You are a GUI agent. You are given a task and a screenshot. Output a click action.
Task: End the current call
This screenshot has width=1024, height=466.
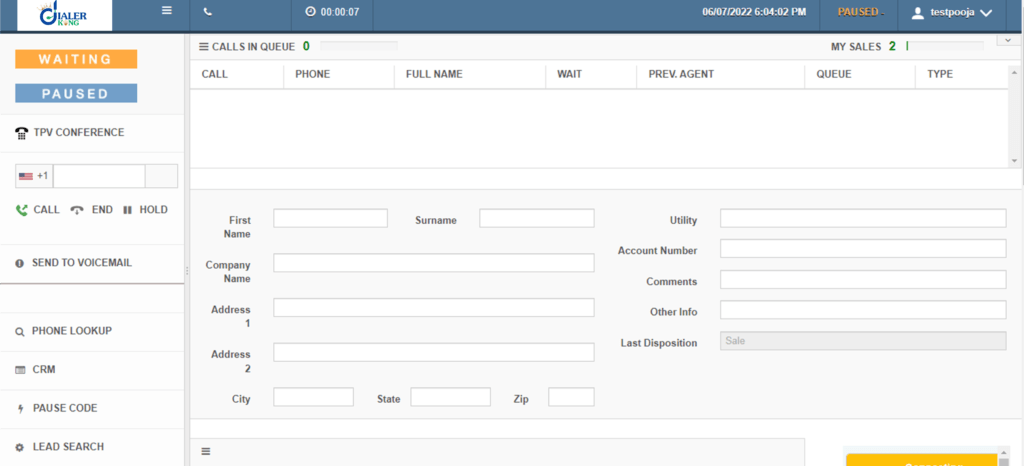pyautogui.click(x=92, y=210)
